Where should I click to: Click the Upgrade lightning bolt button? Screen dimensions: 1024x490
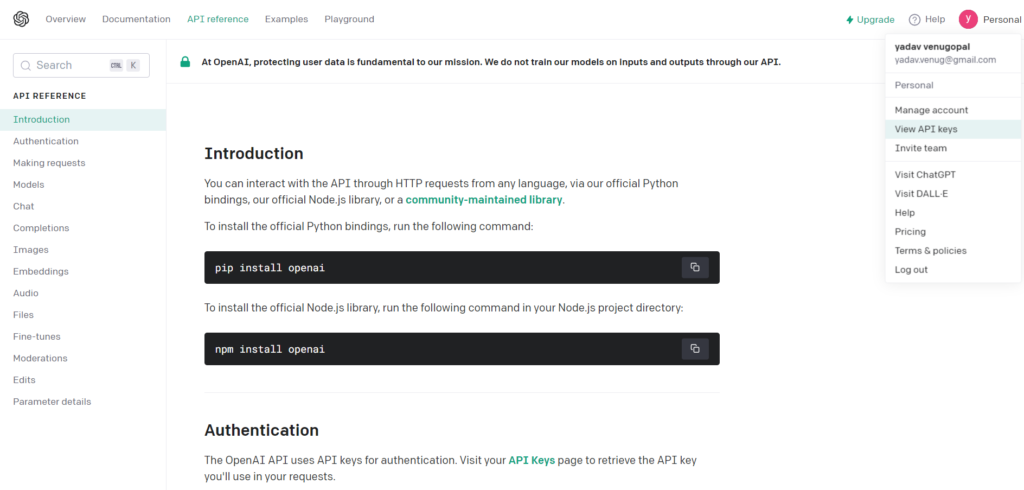click(x=870, y=20)
